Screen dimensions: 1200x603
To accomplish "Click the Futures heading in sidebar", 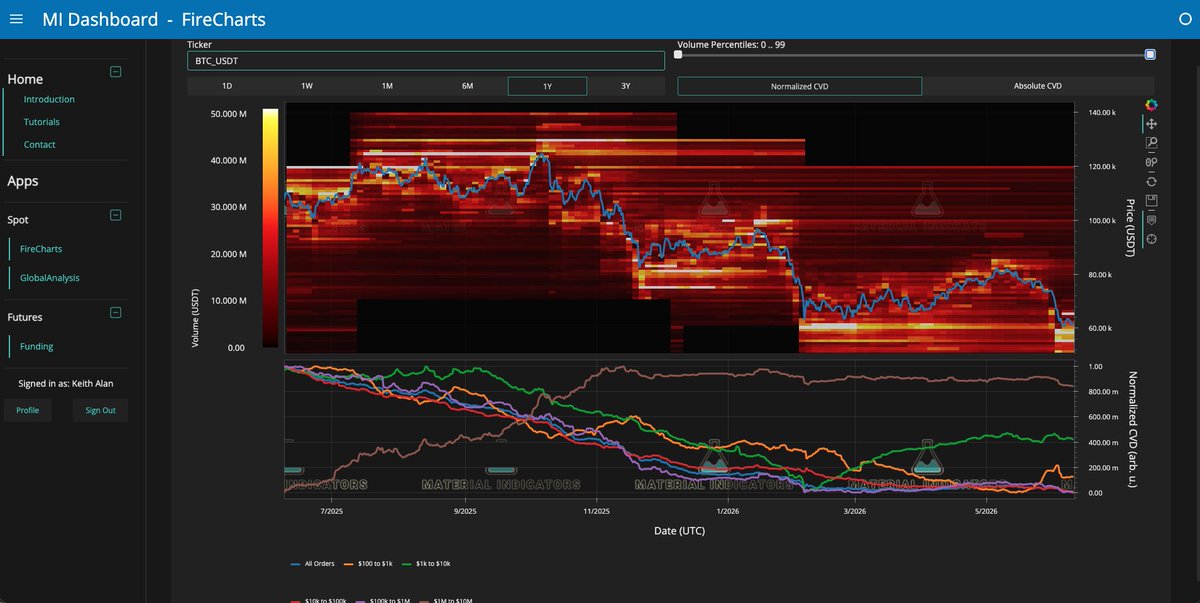I will tap(25, 317).
